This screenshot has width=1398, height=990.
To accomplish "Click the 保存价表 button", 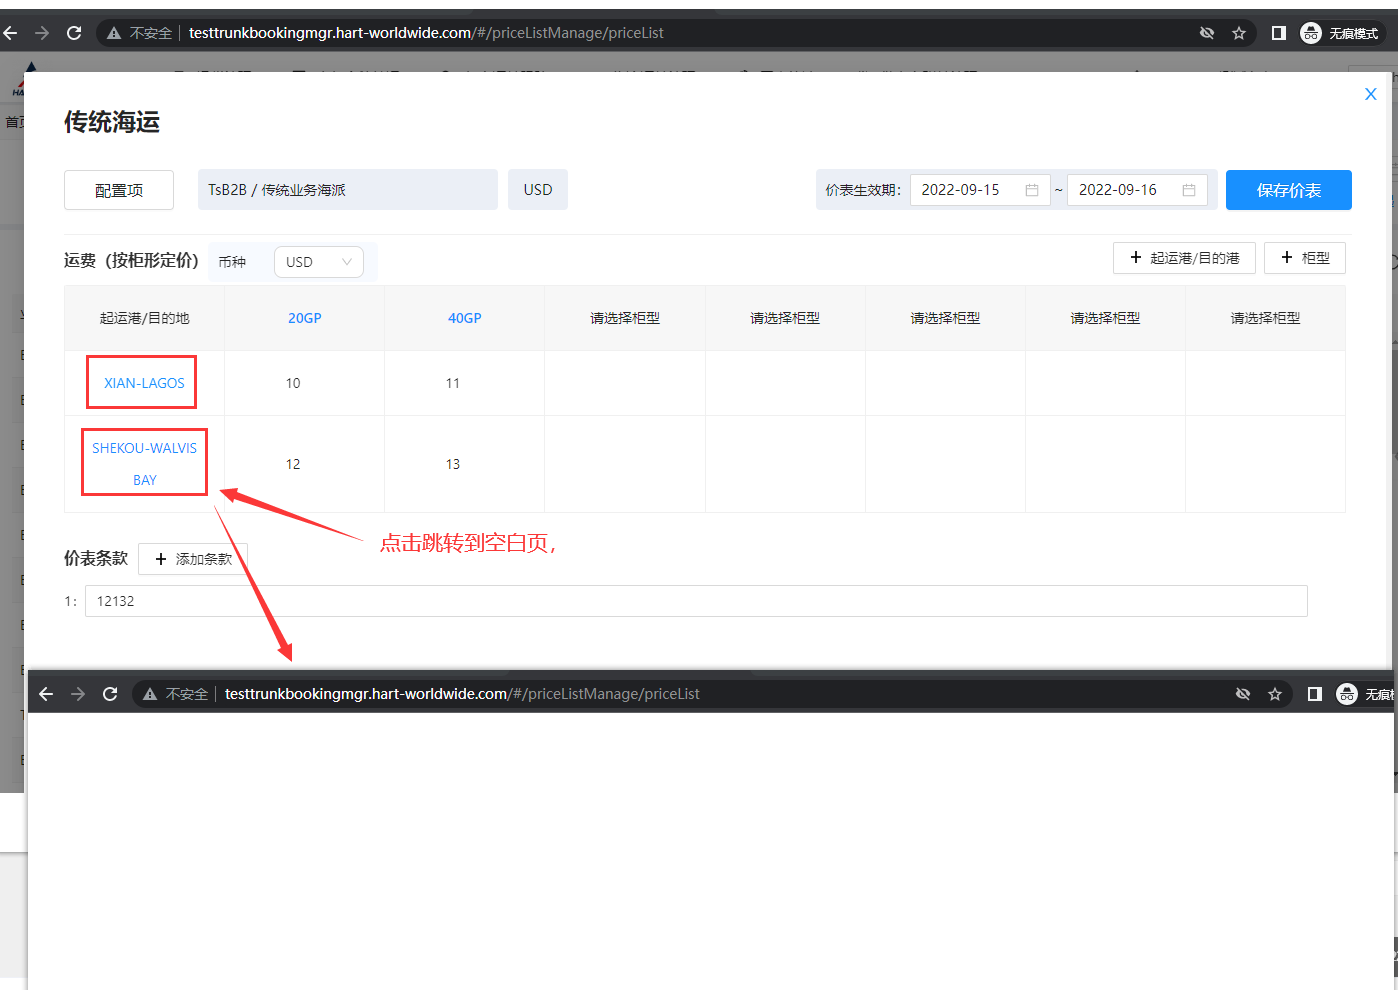I will click(1288, 190).
